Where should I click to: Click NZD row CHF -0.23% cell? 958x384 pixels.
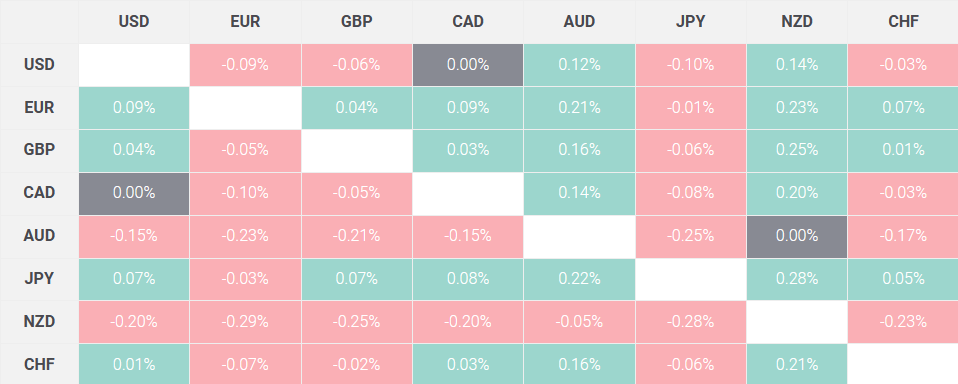coord(902,321)
